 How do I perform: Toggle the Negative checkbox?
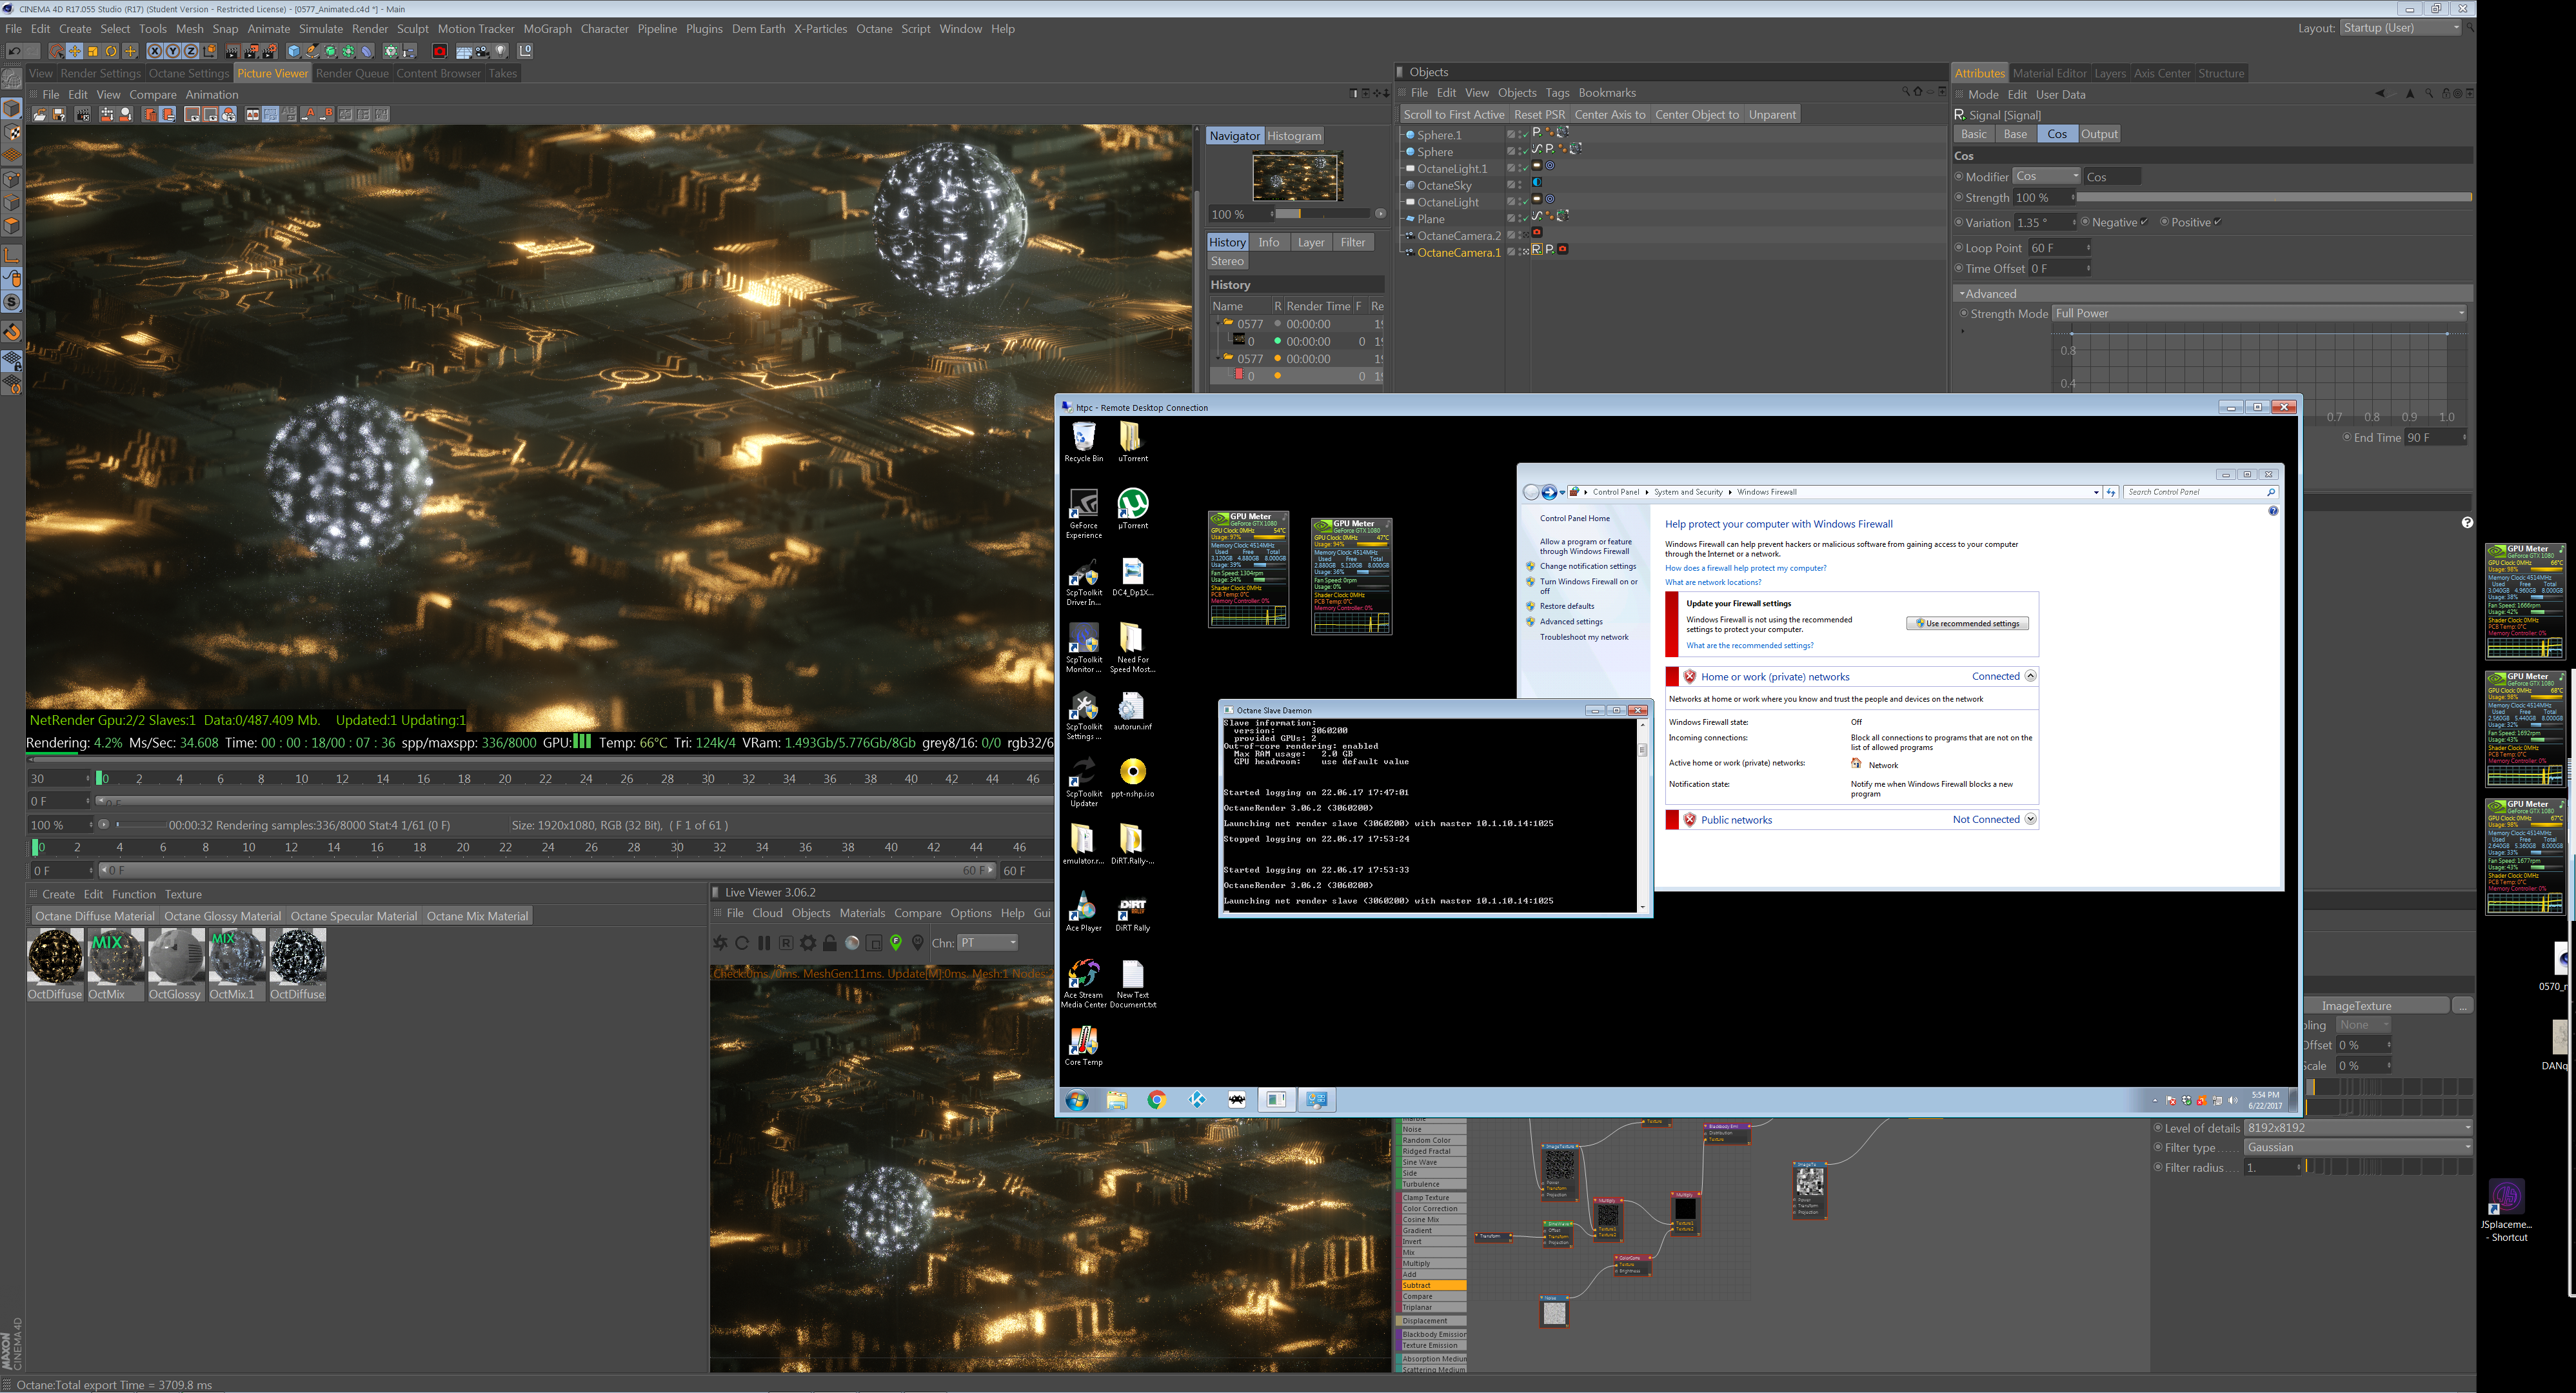pyautogui.click(x=2144, y=222)
